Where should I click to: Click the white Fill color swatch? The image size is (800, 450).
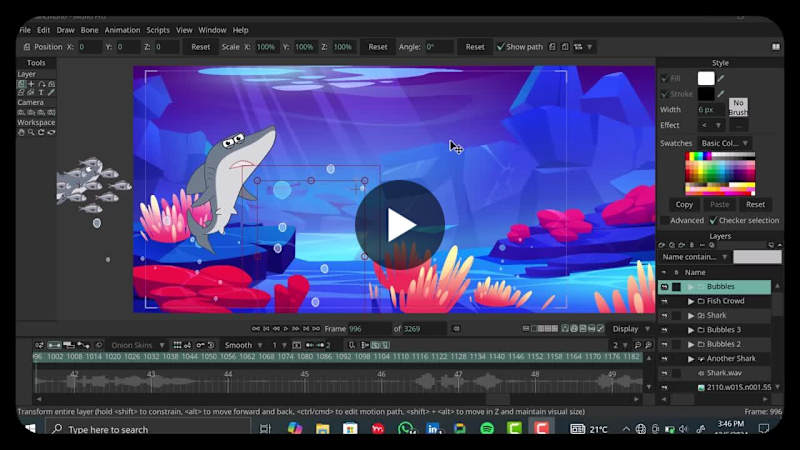706,79
